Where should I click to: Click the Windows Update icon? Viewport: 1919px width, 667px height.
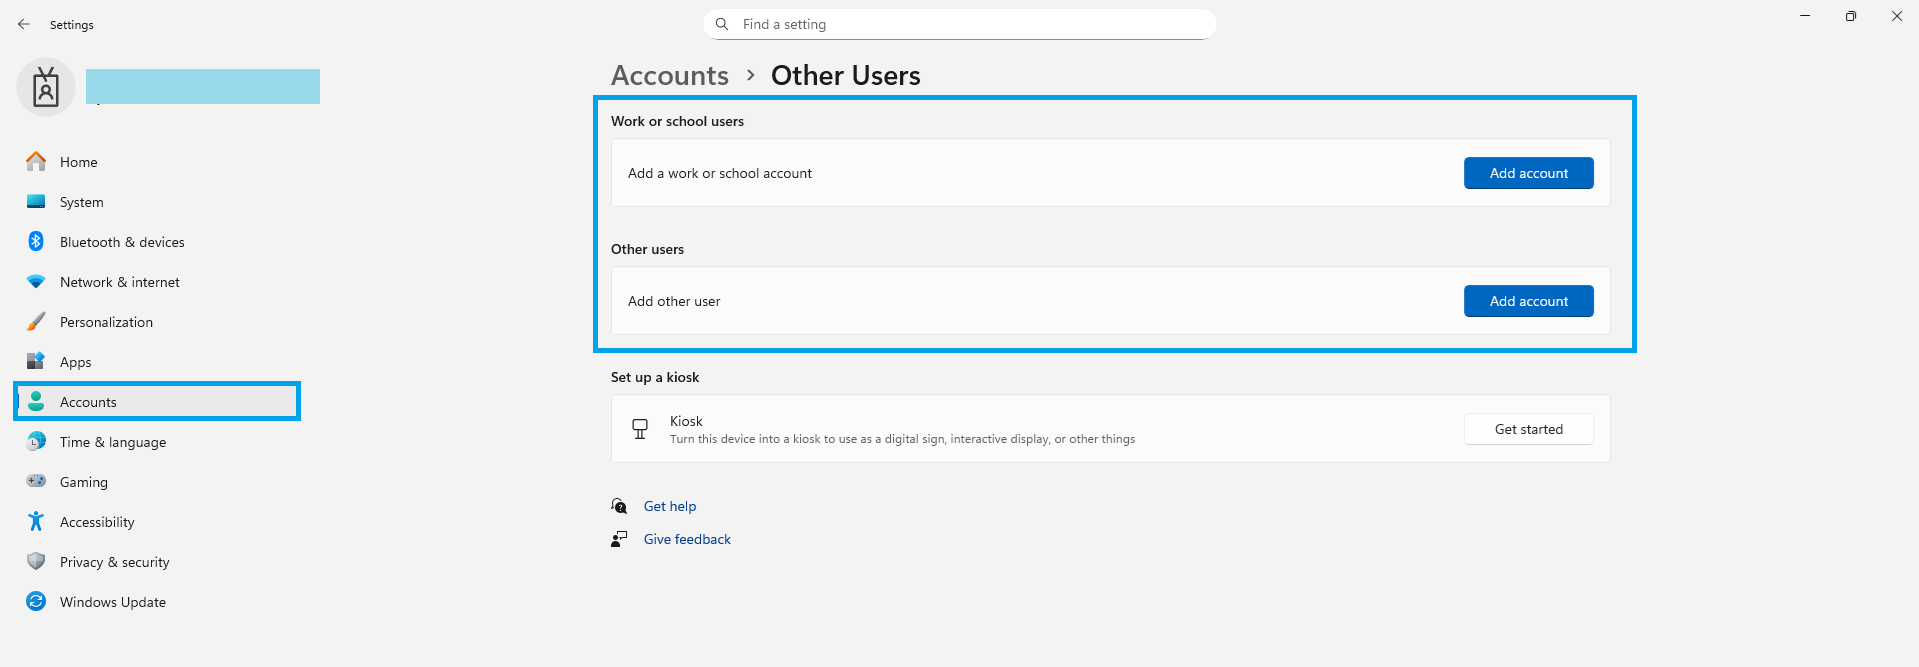click(x=36, y=601)
